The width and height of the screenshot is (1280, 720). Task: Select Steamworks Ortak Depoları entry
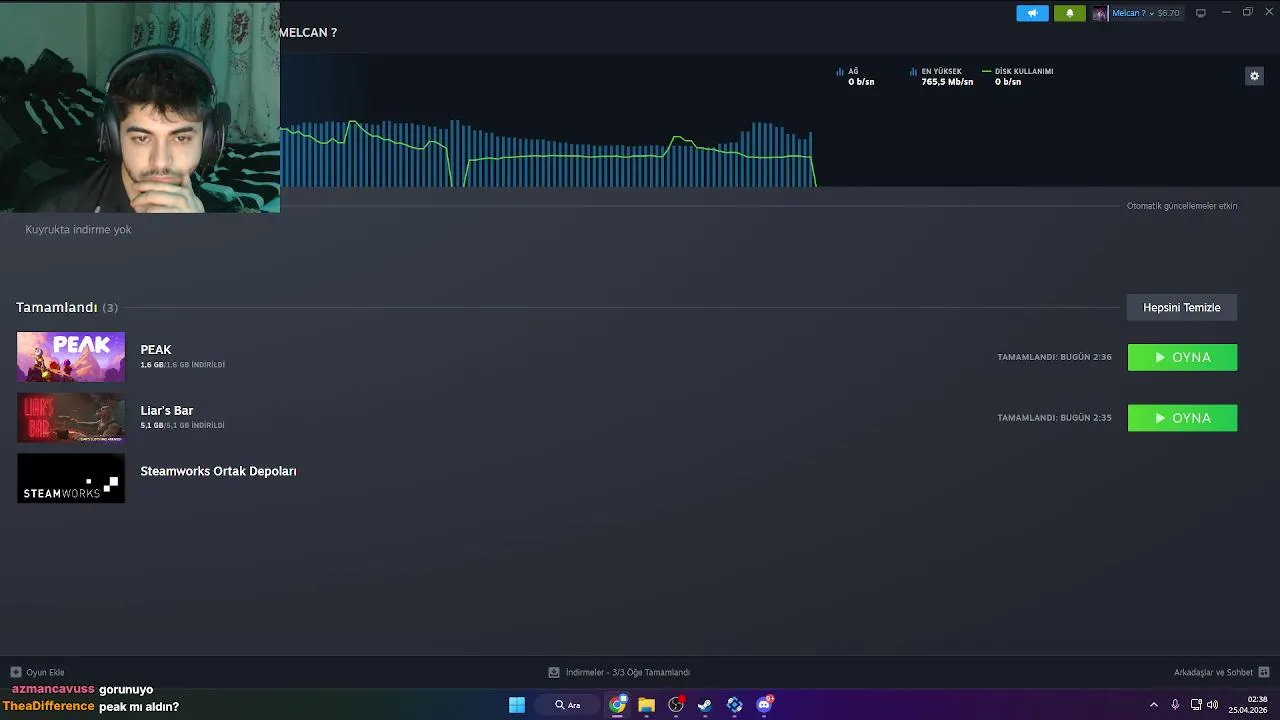(x=218, y=471)
